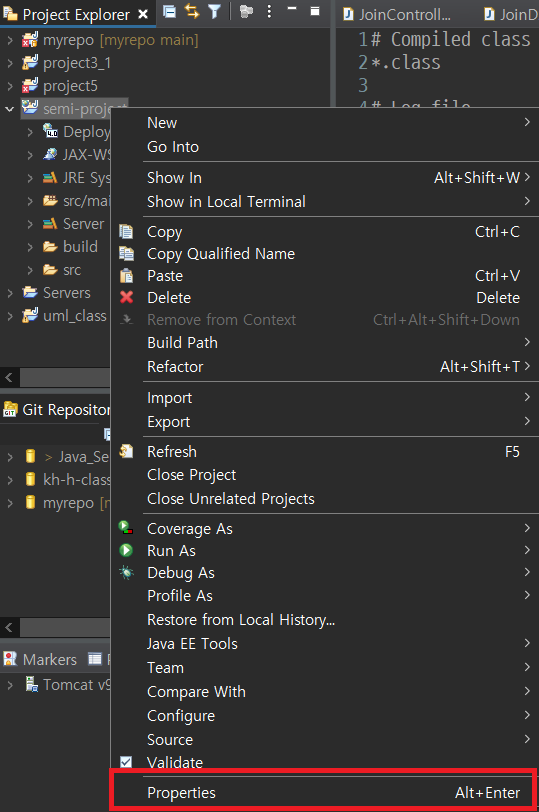Click the uml_class project icon
539x812 pixels.
[30, 315]
